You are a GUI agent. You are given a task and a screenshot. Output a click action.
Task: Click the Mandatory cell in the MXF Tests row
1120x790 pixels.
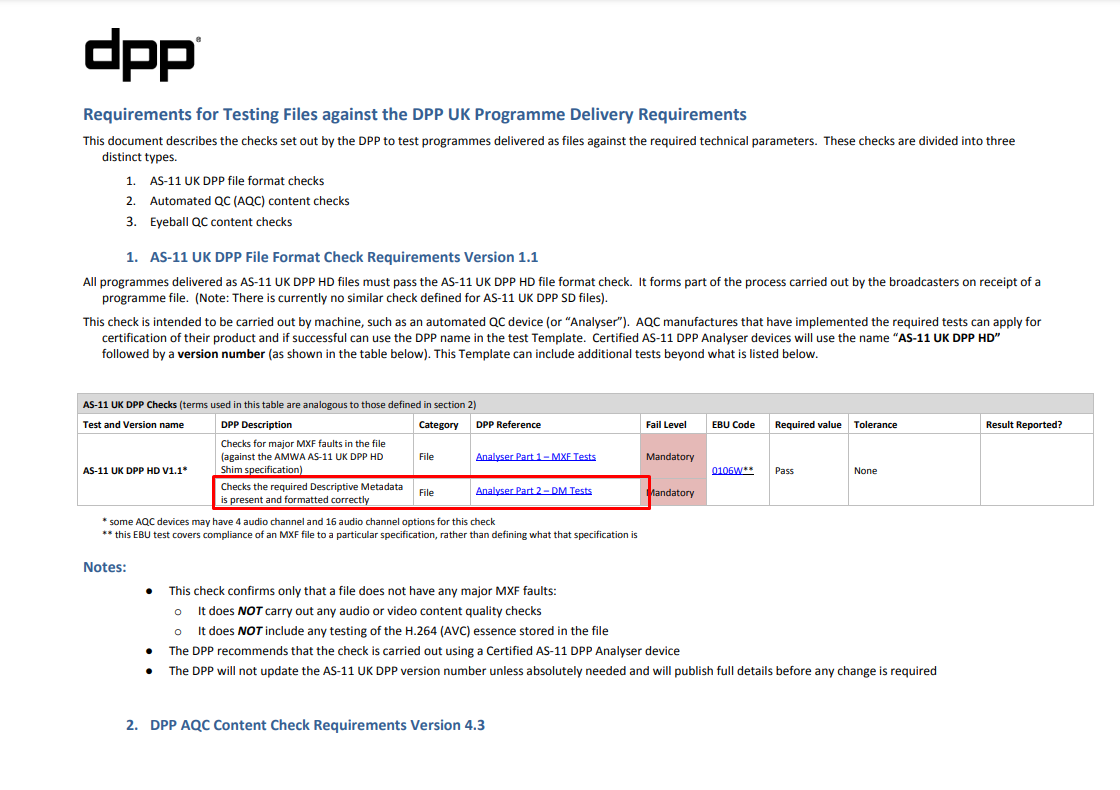pyautogui.click(x=674, y=456)
